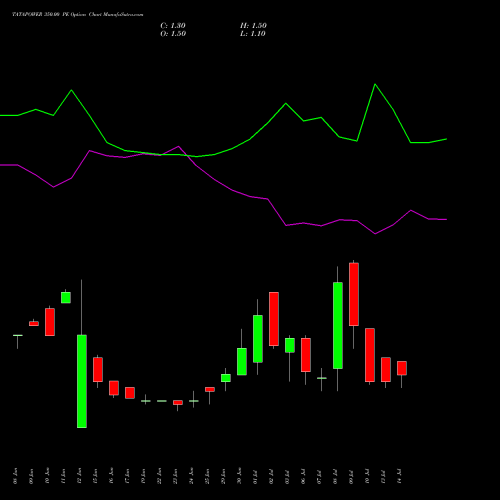Click the close value C: 1.30
Viewport: 500px width, 500px height.
(173, 26)
